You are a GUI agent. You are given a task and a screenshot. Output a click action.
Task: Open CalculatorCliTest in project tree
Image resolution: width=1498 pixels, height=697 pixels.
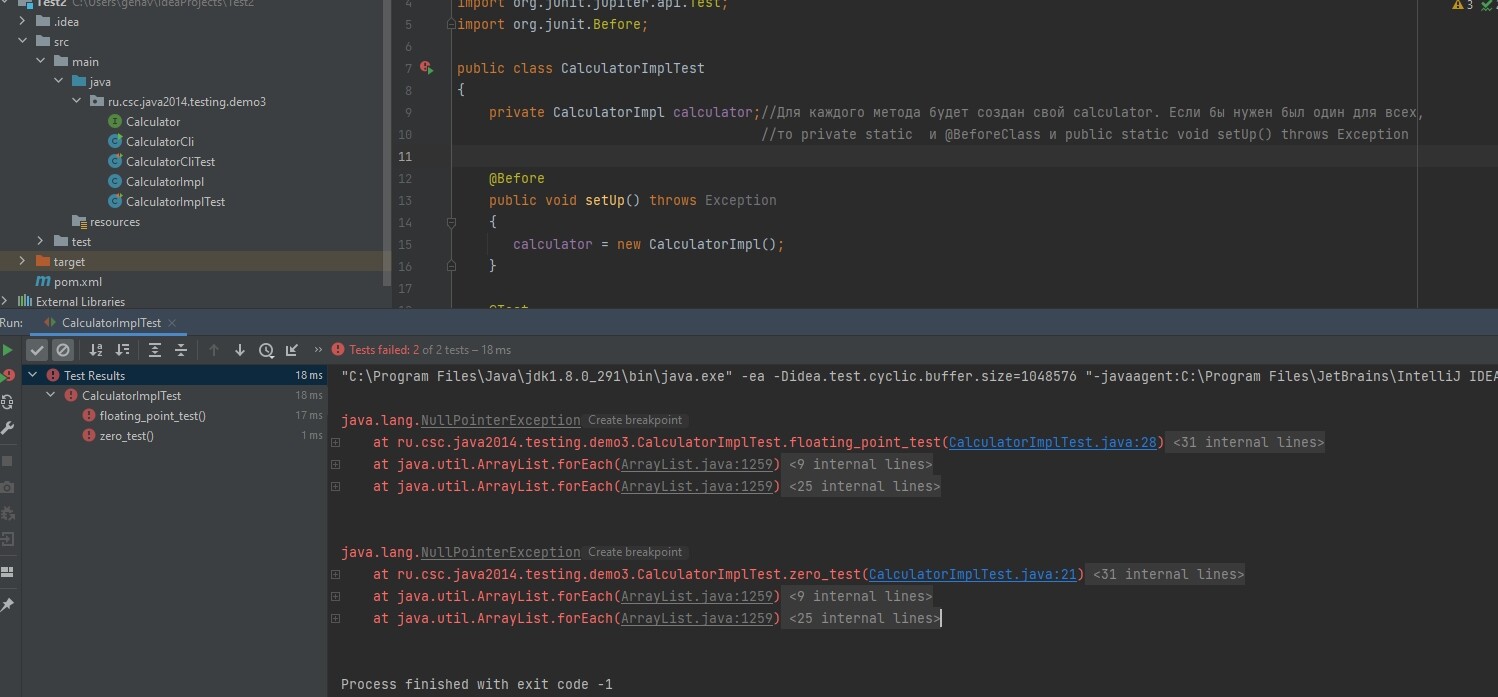pyautogui.click(x=170, y=161)
